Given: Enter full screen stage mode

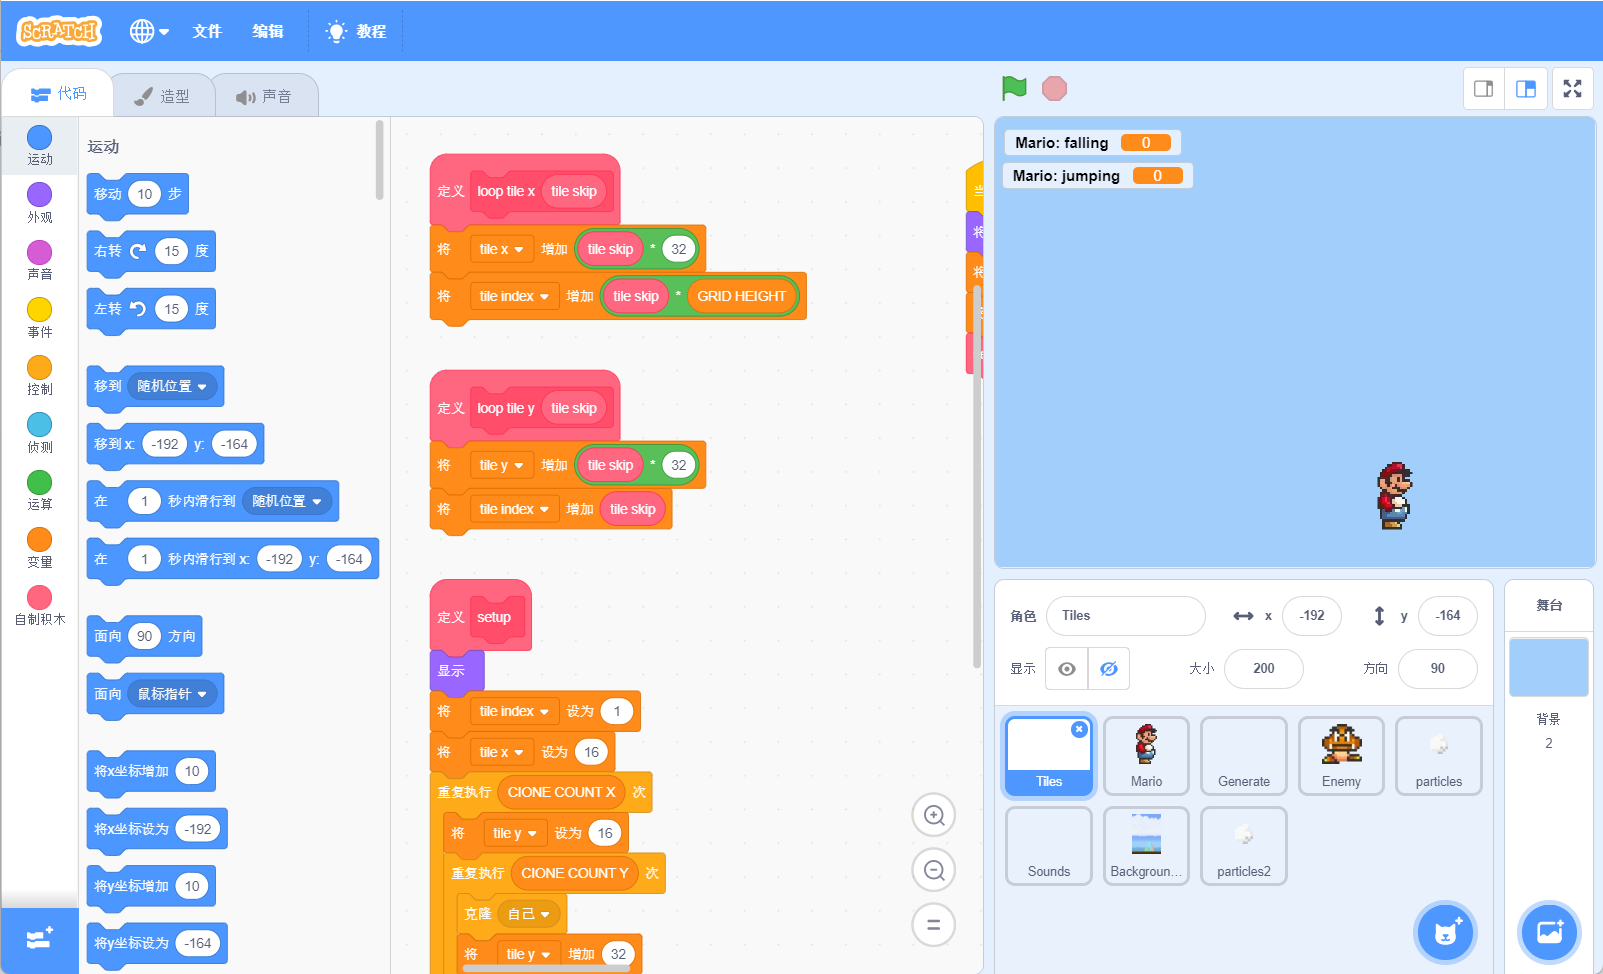Looking at the screenshot, I should (1573, 89).
